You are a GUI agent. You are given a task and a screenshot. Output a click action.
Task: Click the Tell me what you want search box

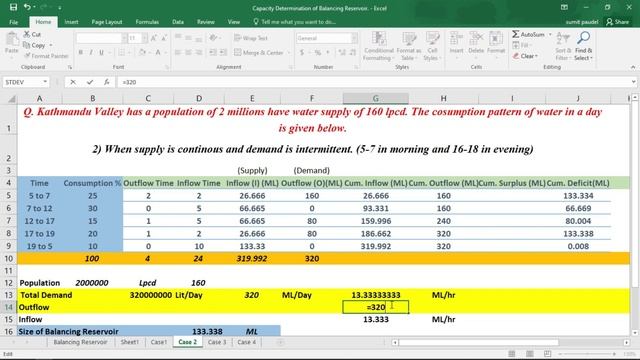(x=295, y=22)
